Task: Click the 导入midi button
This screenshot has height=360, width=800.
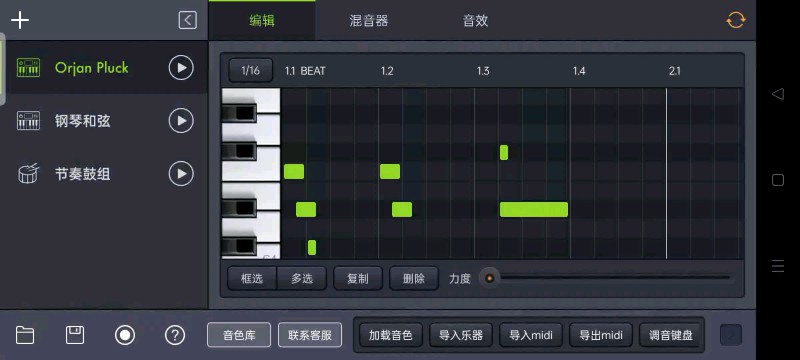Action: tap(531, 335)
